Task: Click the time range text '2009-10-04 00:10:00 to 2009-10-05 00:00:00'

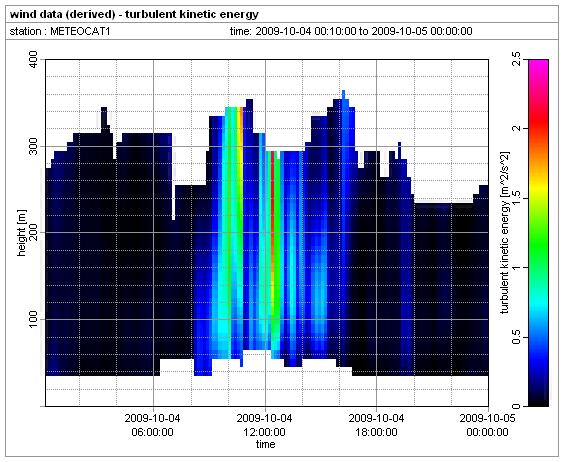Action: click(364, 31)
